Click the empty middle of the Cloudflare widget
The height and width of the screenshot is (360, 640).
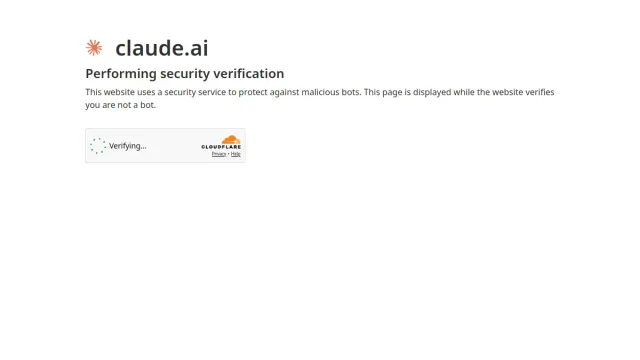(173, 146)
